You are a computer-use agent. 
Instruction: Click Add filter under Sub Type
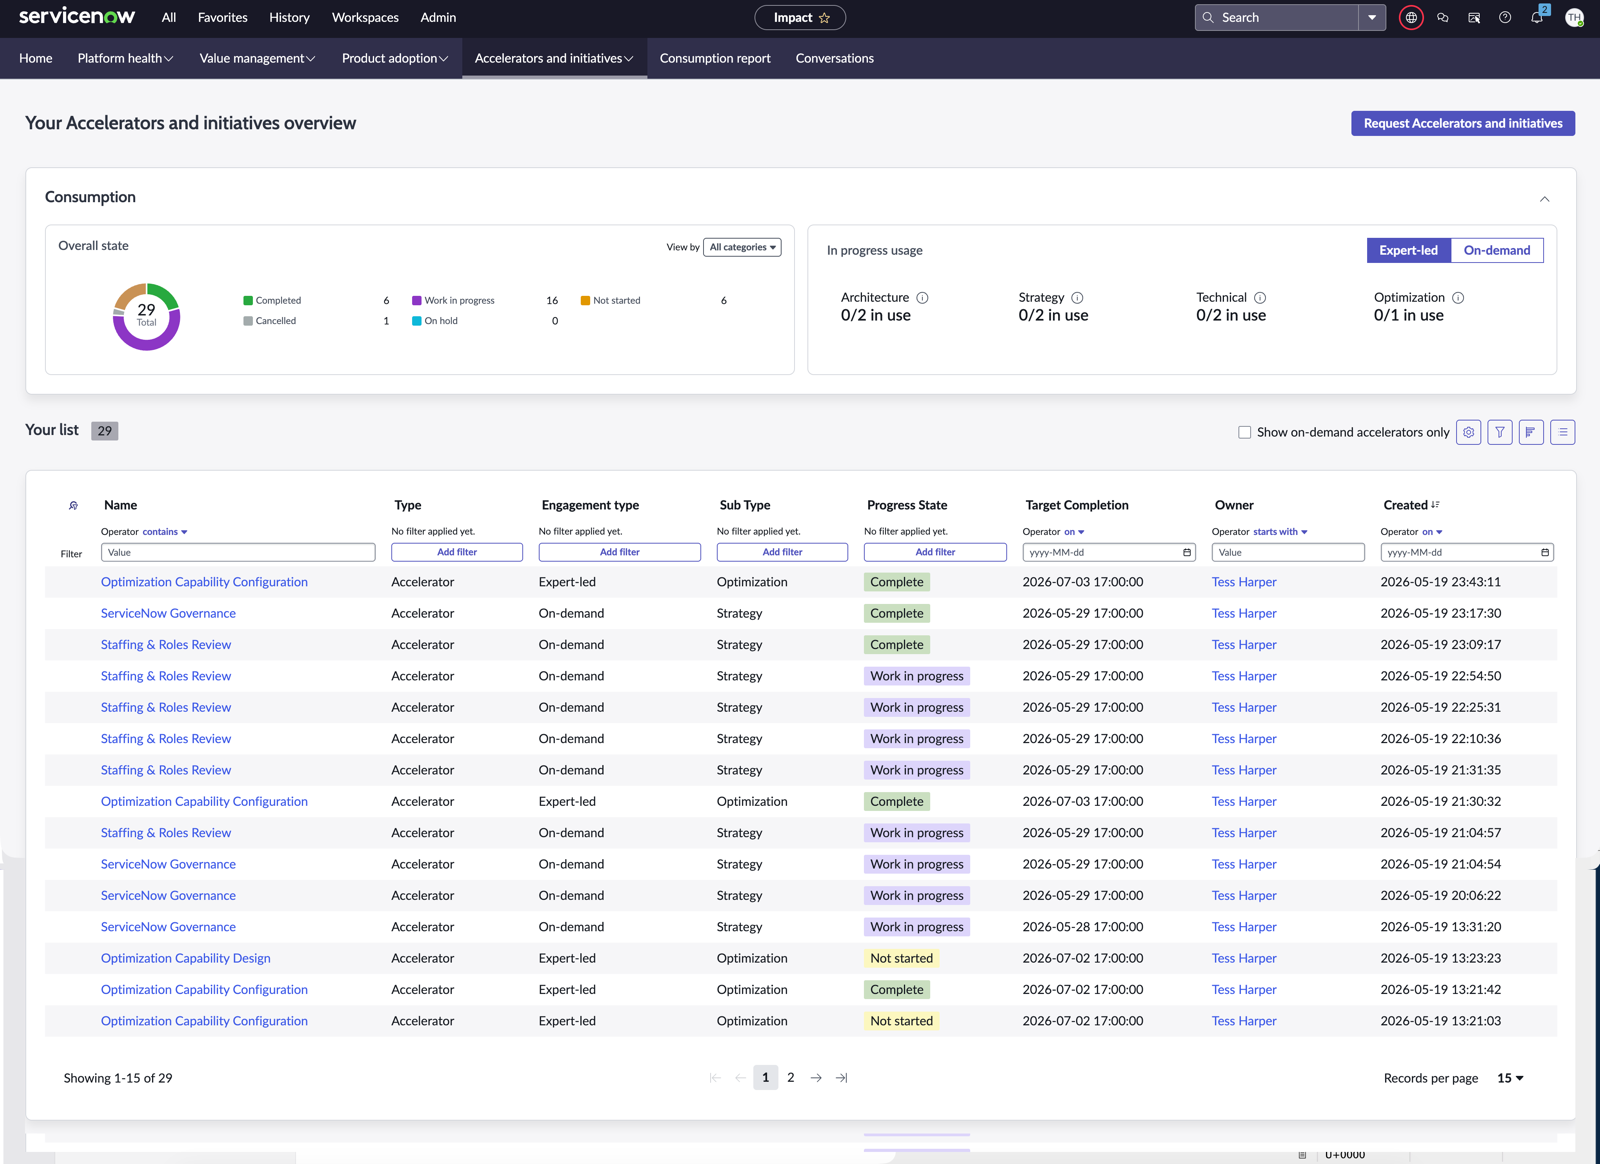coord(782,552)
